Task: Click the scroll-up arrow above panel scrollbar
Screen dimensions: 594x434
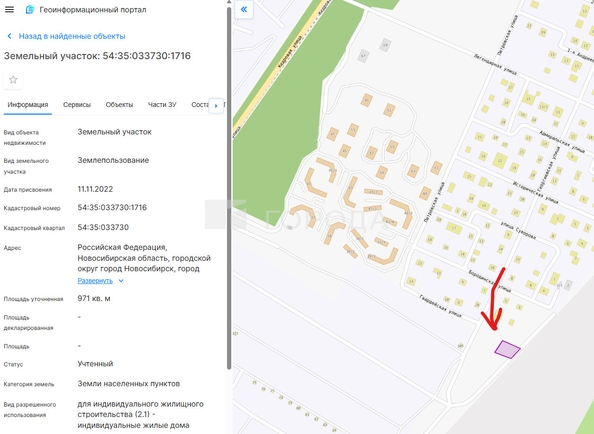Action: (229, 2)
